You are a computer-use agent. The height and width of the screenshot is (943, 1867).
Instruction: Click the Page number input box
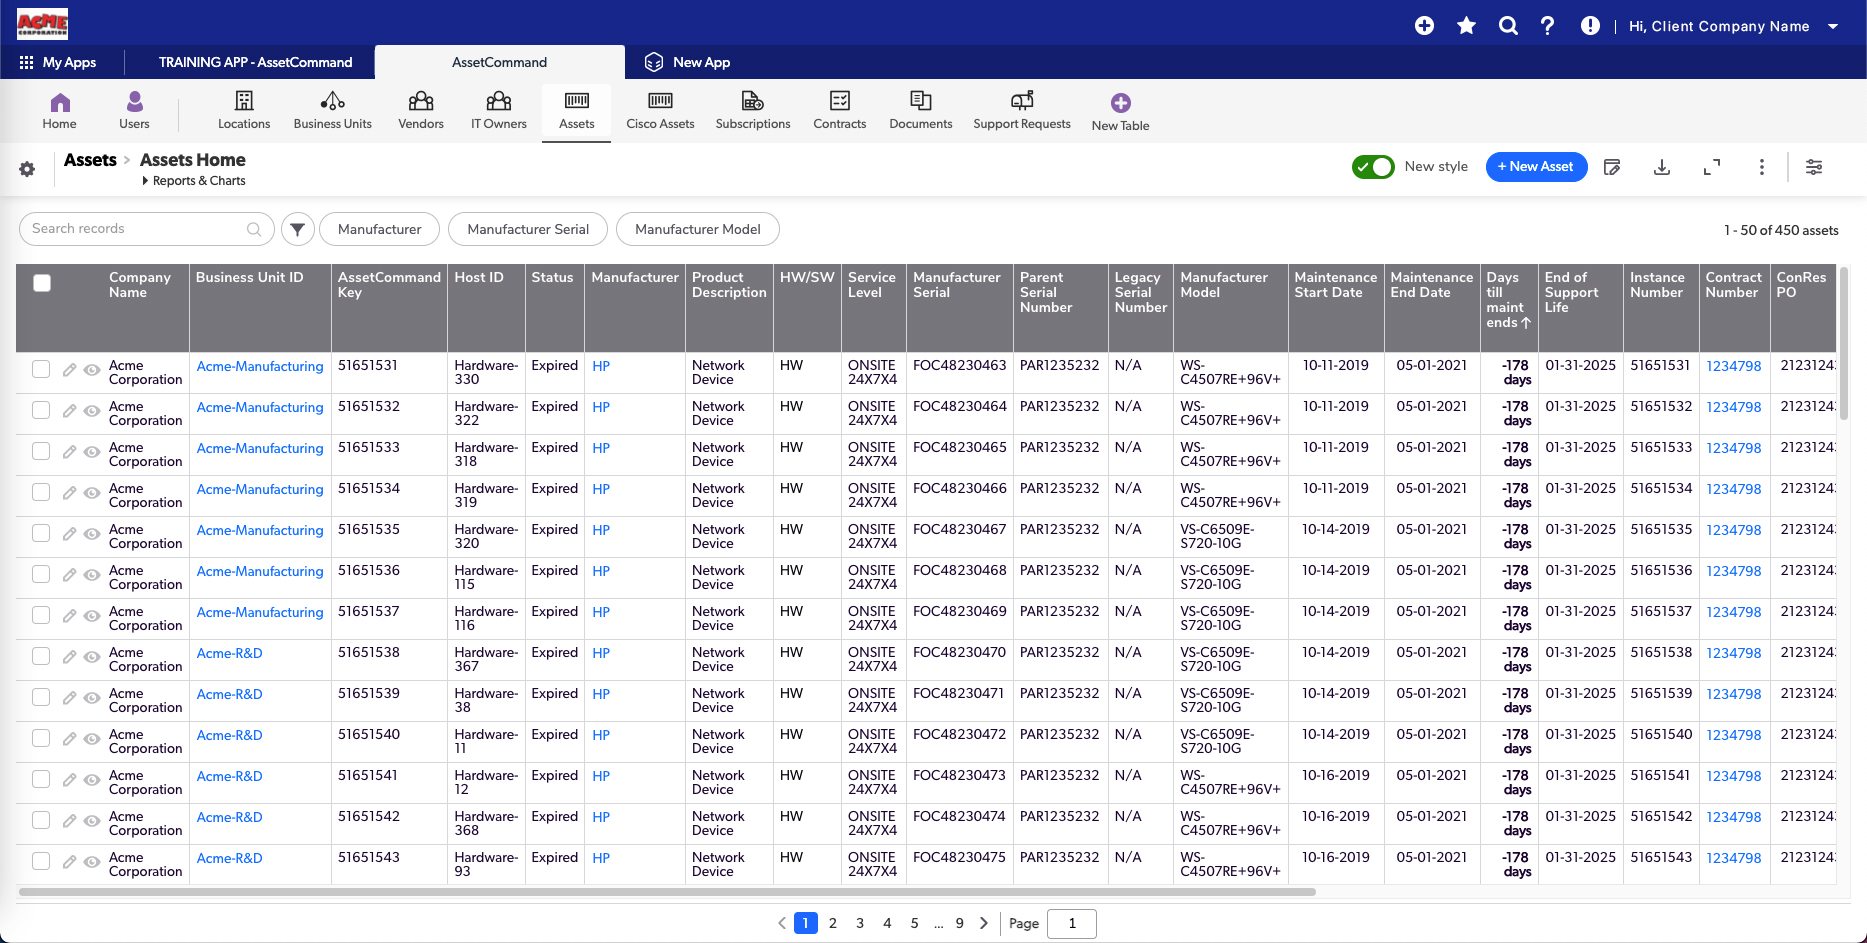[1072, 923]
